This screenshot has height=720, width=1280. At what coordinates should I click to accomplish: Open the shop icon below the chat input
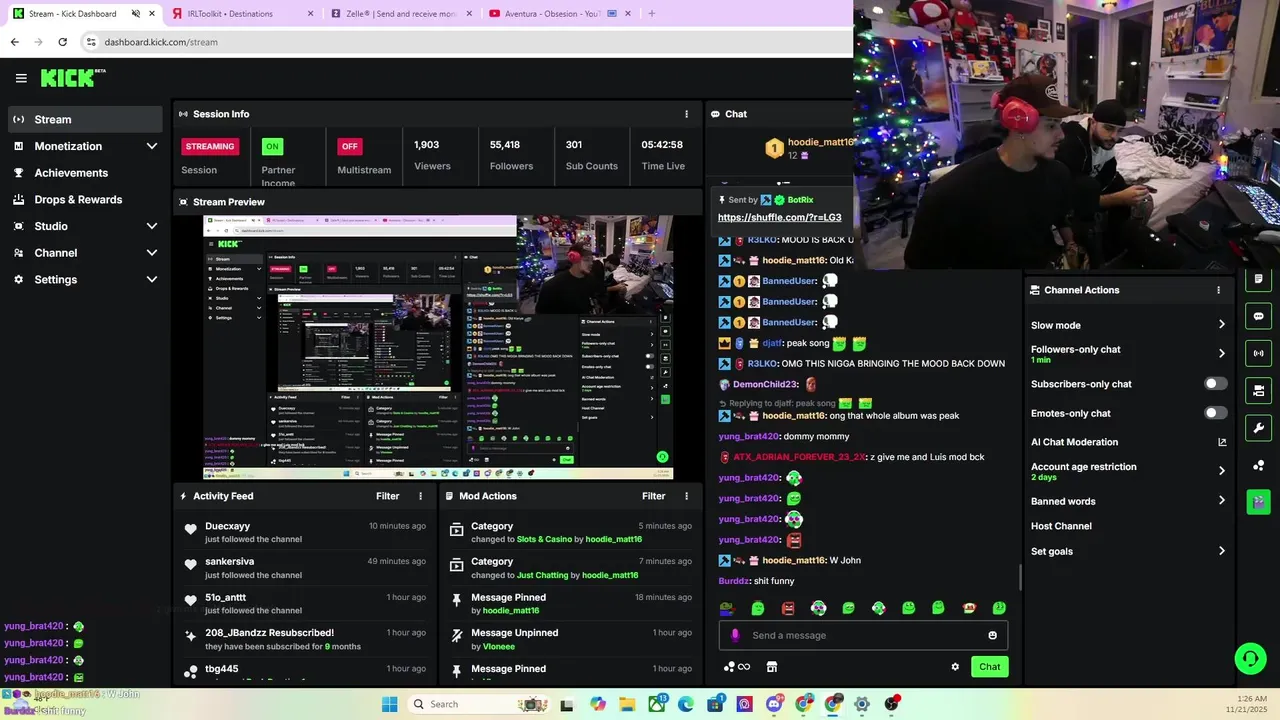[772, 667]
